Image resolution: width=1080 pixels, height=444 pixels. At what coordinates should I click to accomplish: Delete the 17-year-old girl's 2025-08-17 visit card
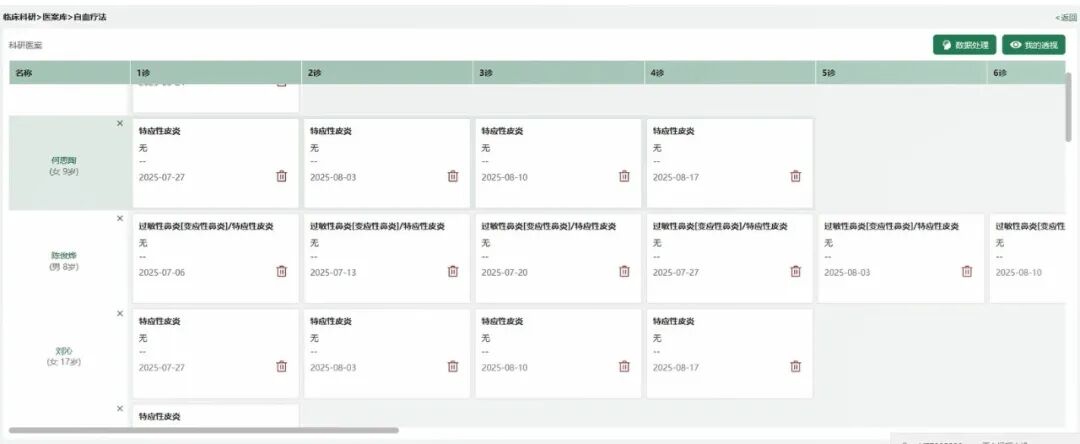coord(796,366)
